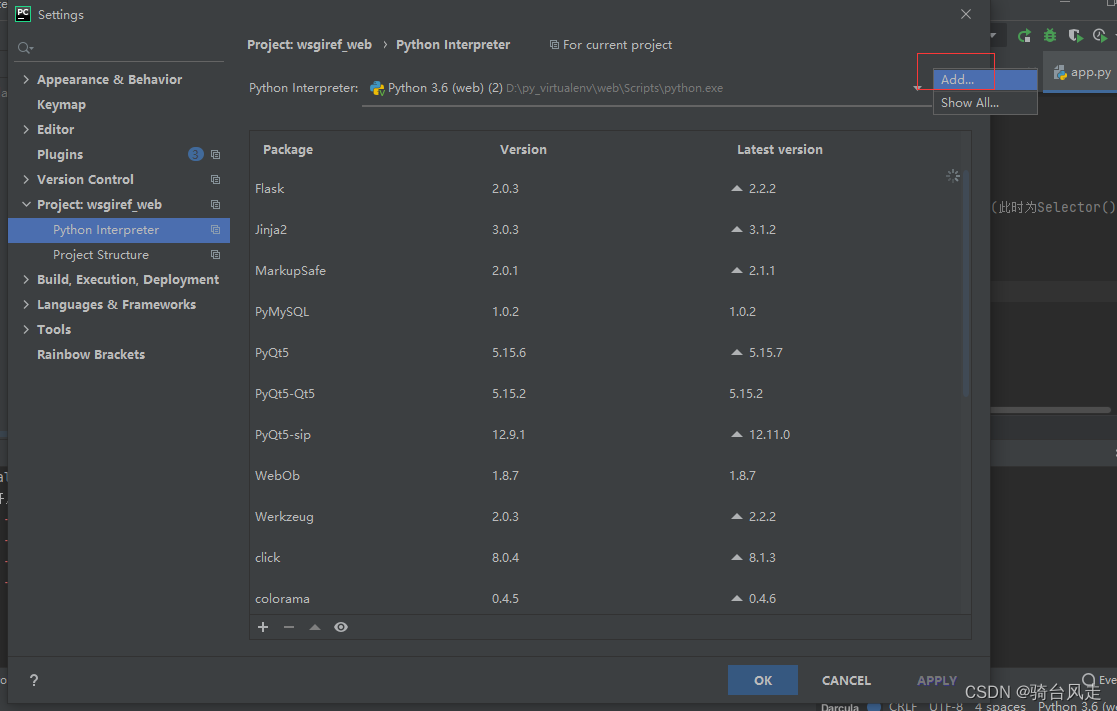The width and height of the screenshot is (1117, 711).
Task: Open the Python Interpreter dropdown arrow
Action: coord(918,88)
